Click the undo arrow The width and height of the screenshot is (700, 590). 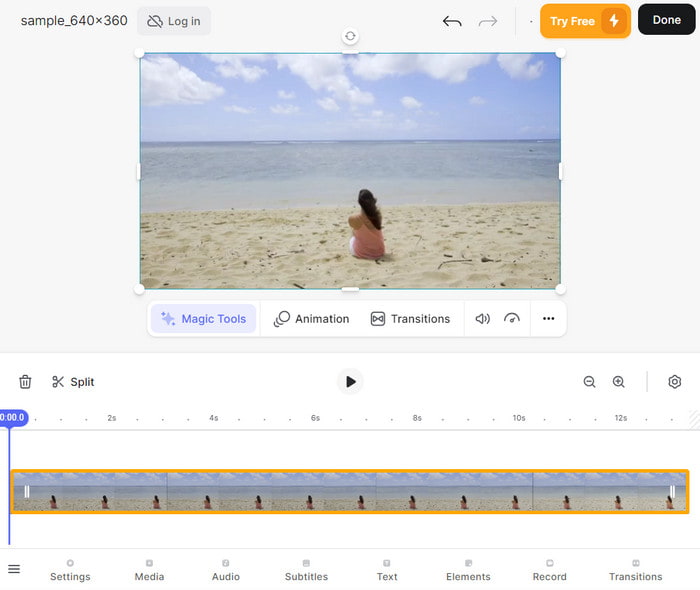(452, 21)
